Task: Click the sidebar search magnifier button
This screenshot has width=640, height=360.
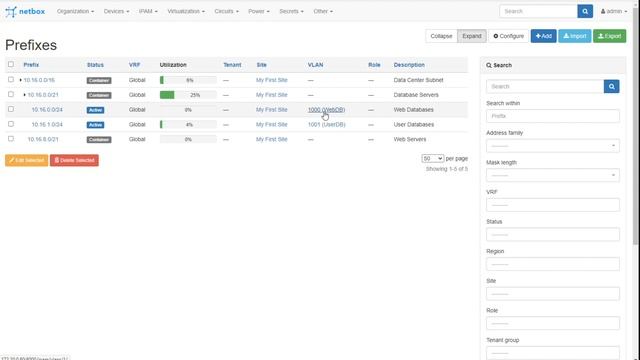Action: coord(611,87)
